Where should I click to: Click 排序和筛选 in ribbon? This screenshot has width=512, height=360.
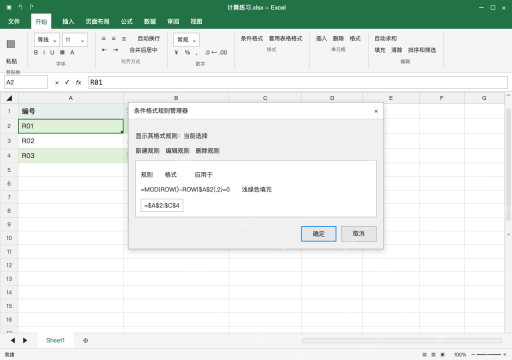point(422,50)
